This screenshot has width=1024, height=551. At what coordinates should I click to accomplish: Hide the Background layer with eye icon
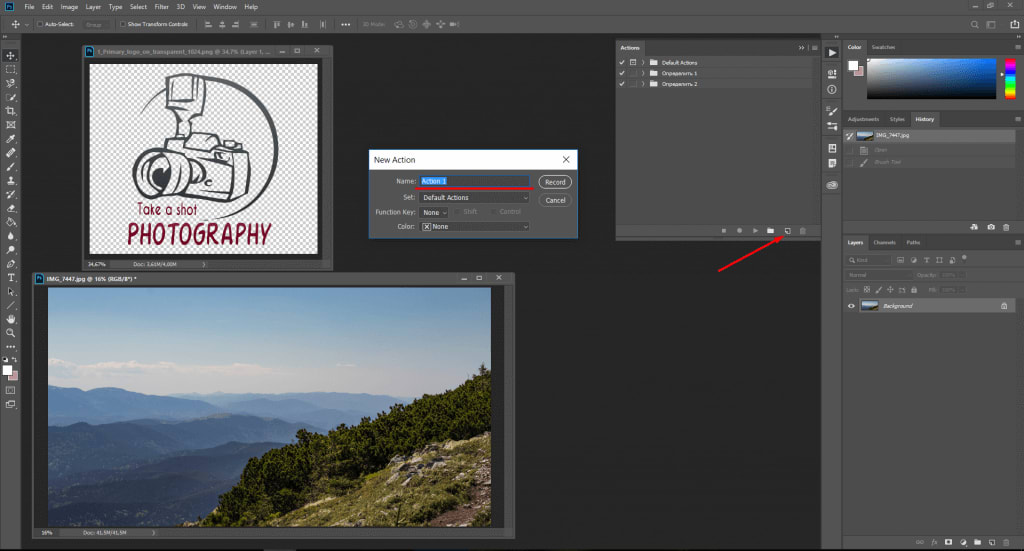click(851, 306)
